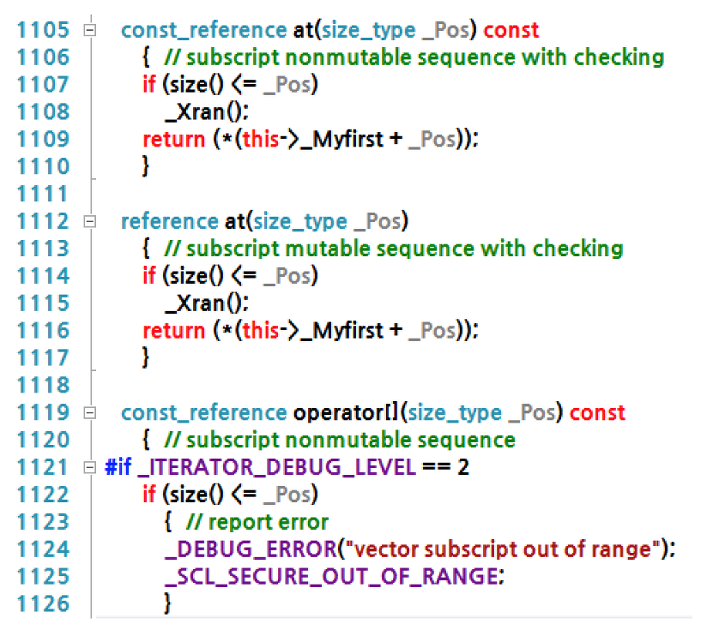707x636 pixels.
Task: Click _DEBUG_ERROR macro on line 1124
Action: click(251, 549)
